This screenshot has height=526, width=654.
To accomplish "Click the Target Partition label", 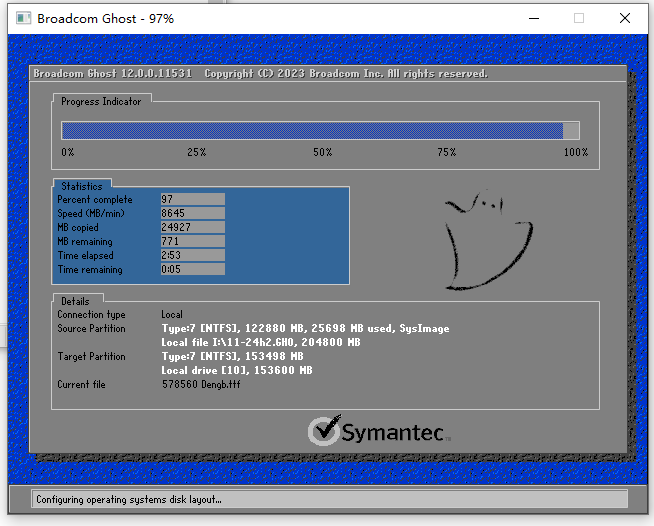I will tap(91, 356).
